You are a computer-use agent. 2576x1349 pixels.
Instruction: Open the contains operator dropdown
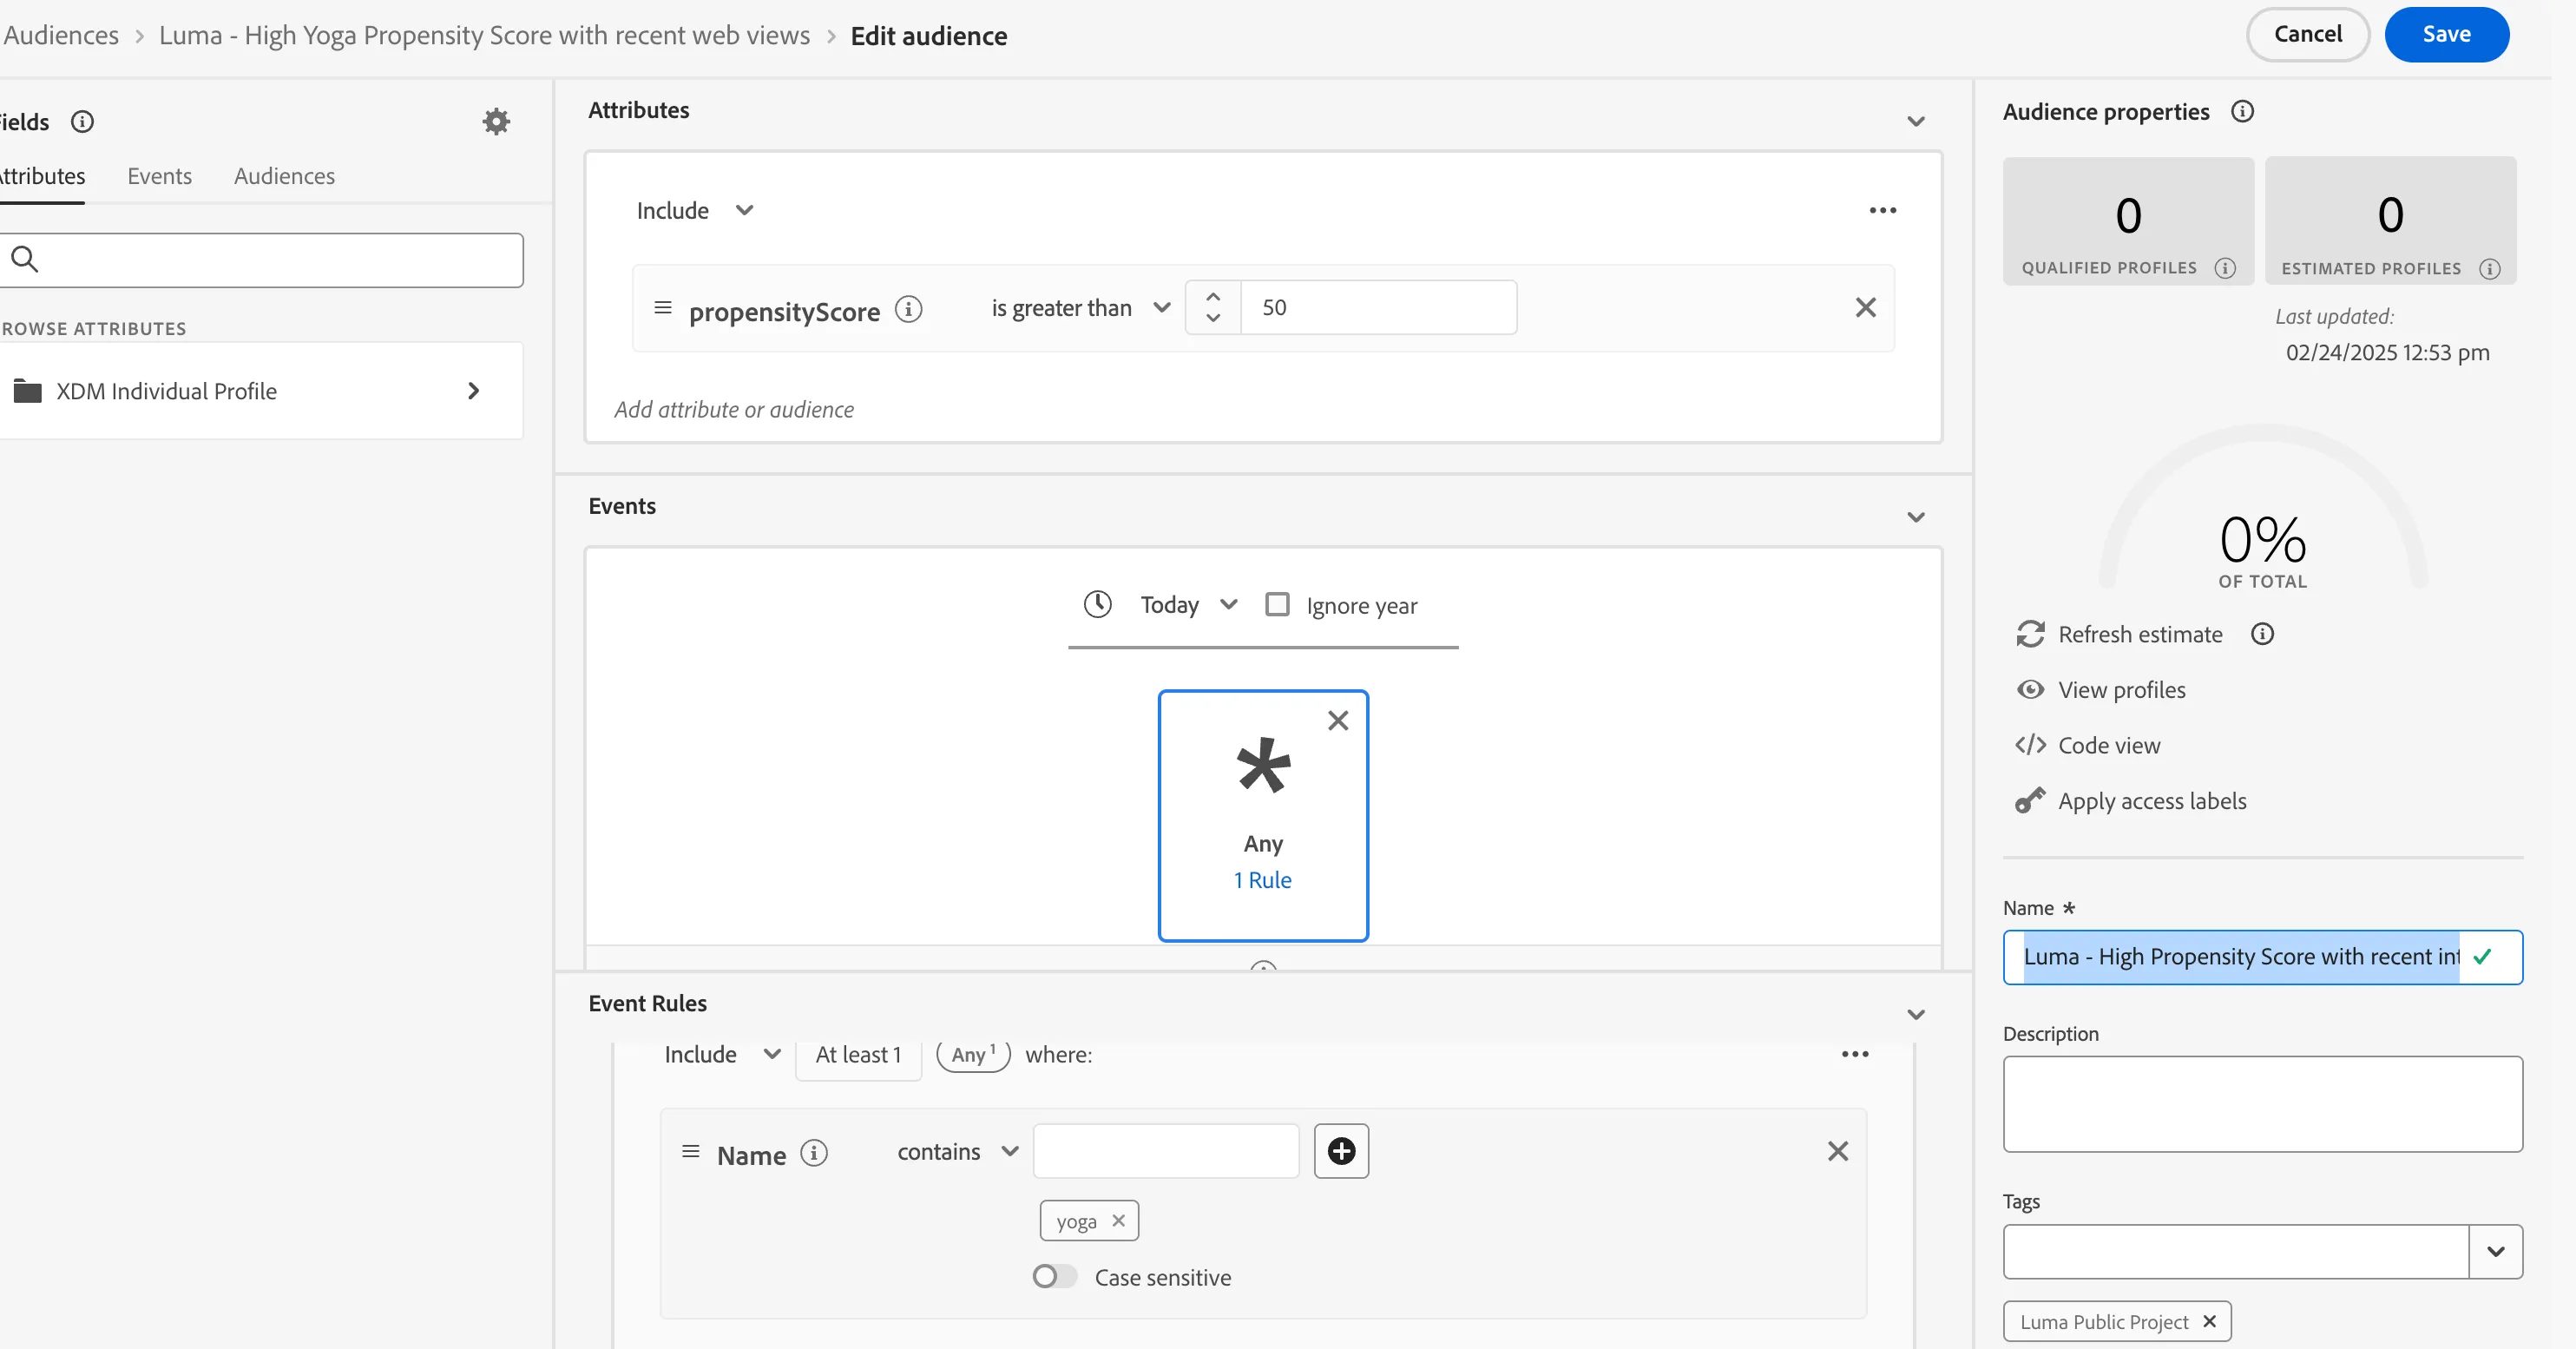click(957, 1152)
